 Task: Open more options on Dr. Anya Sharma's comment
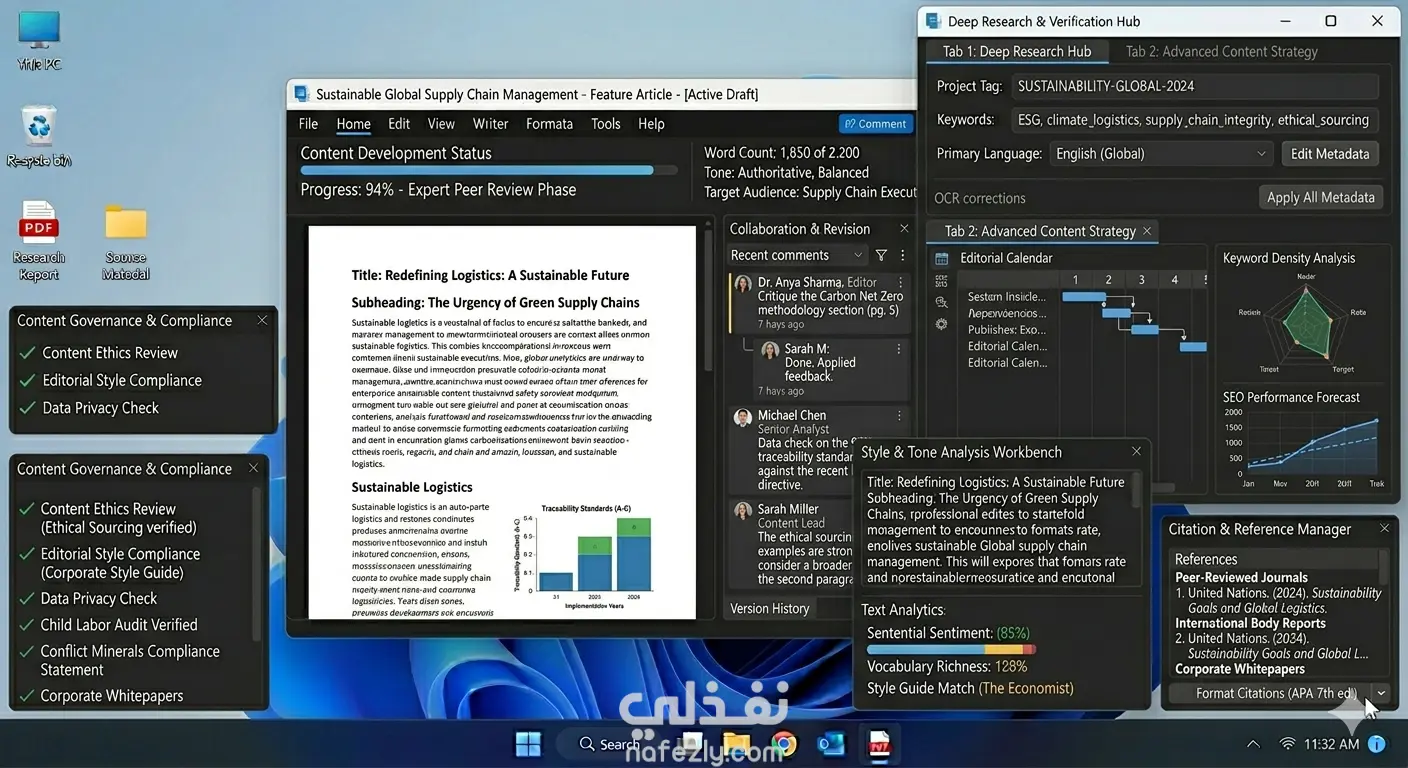tap(901, 283)
